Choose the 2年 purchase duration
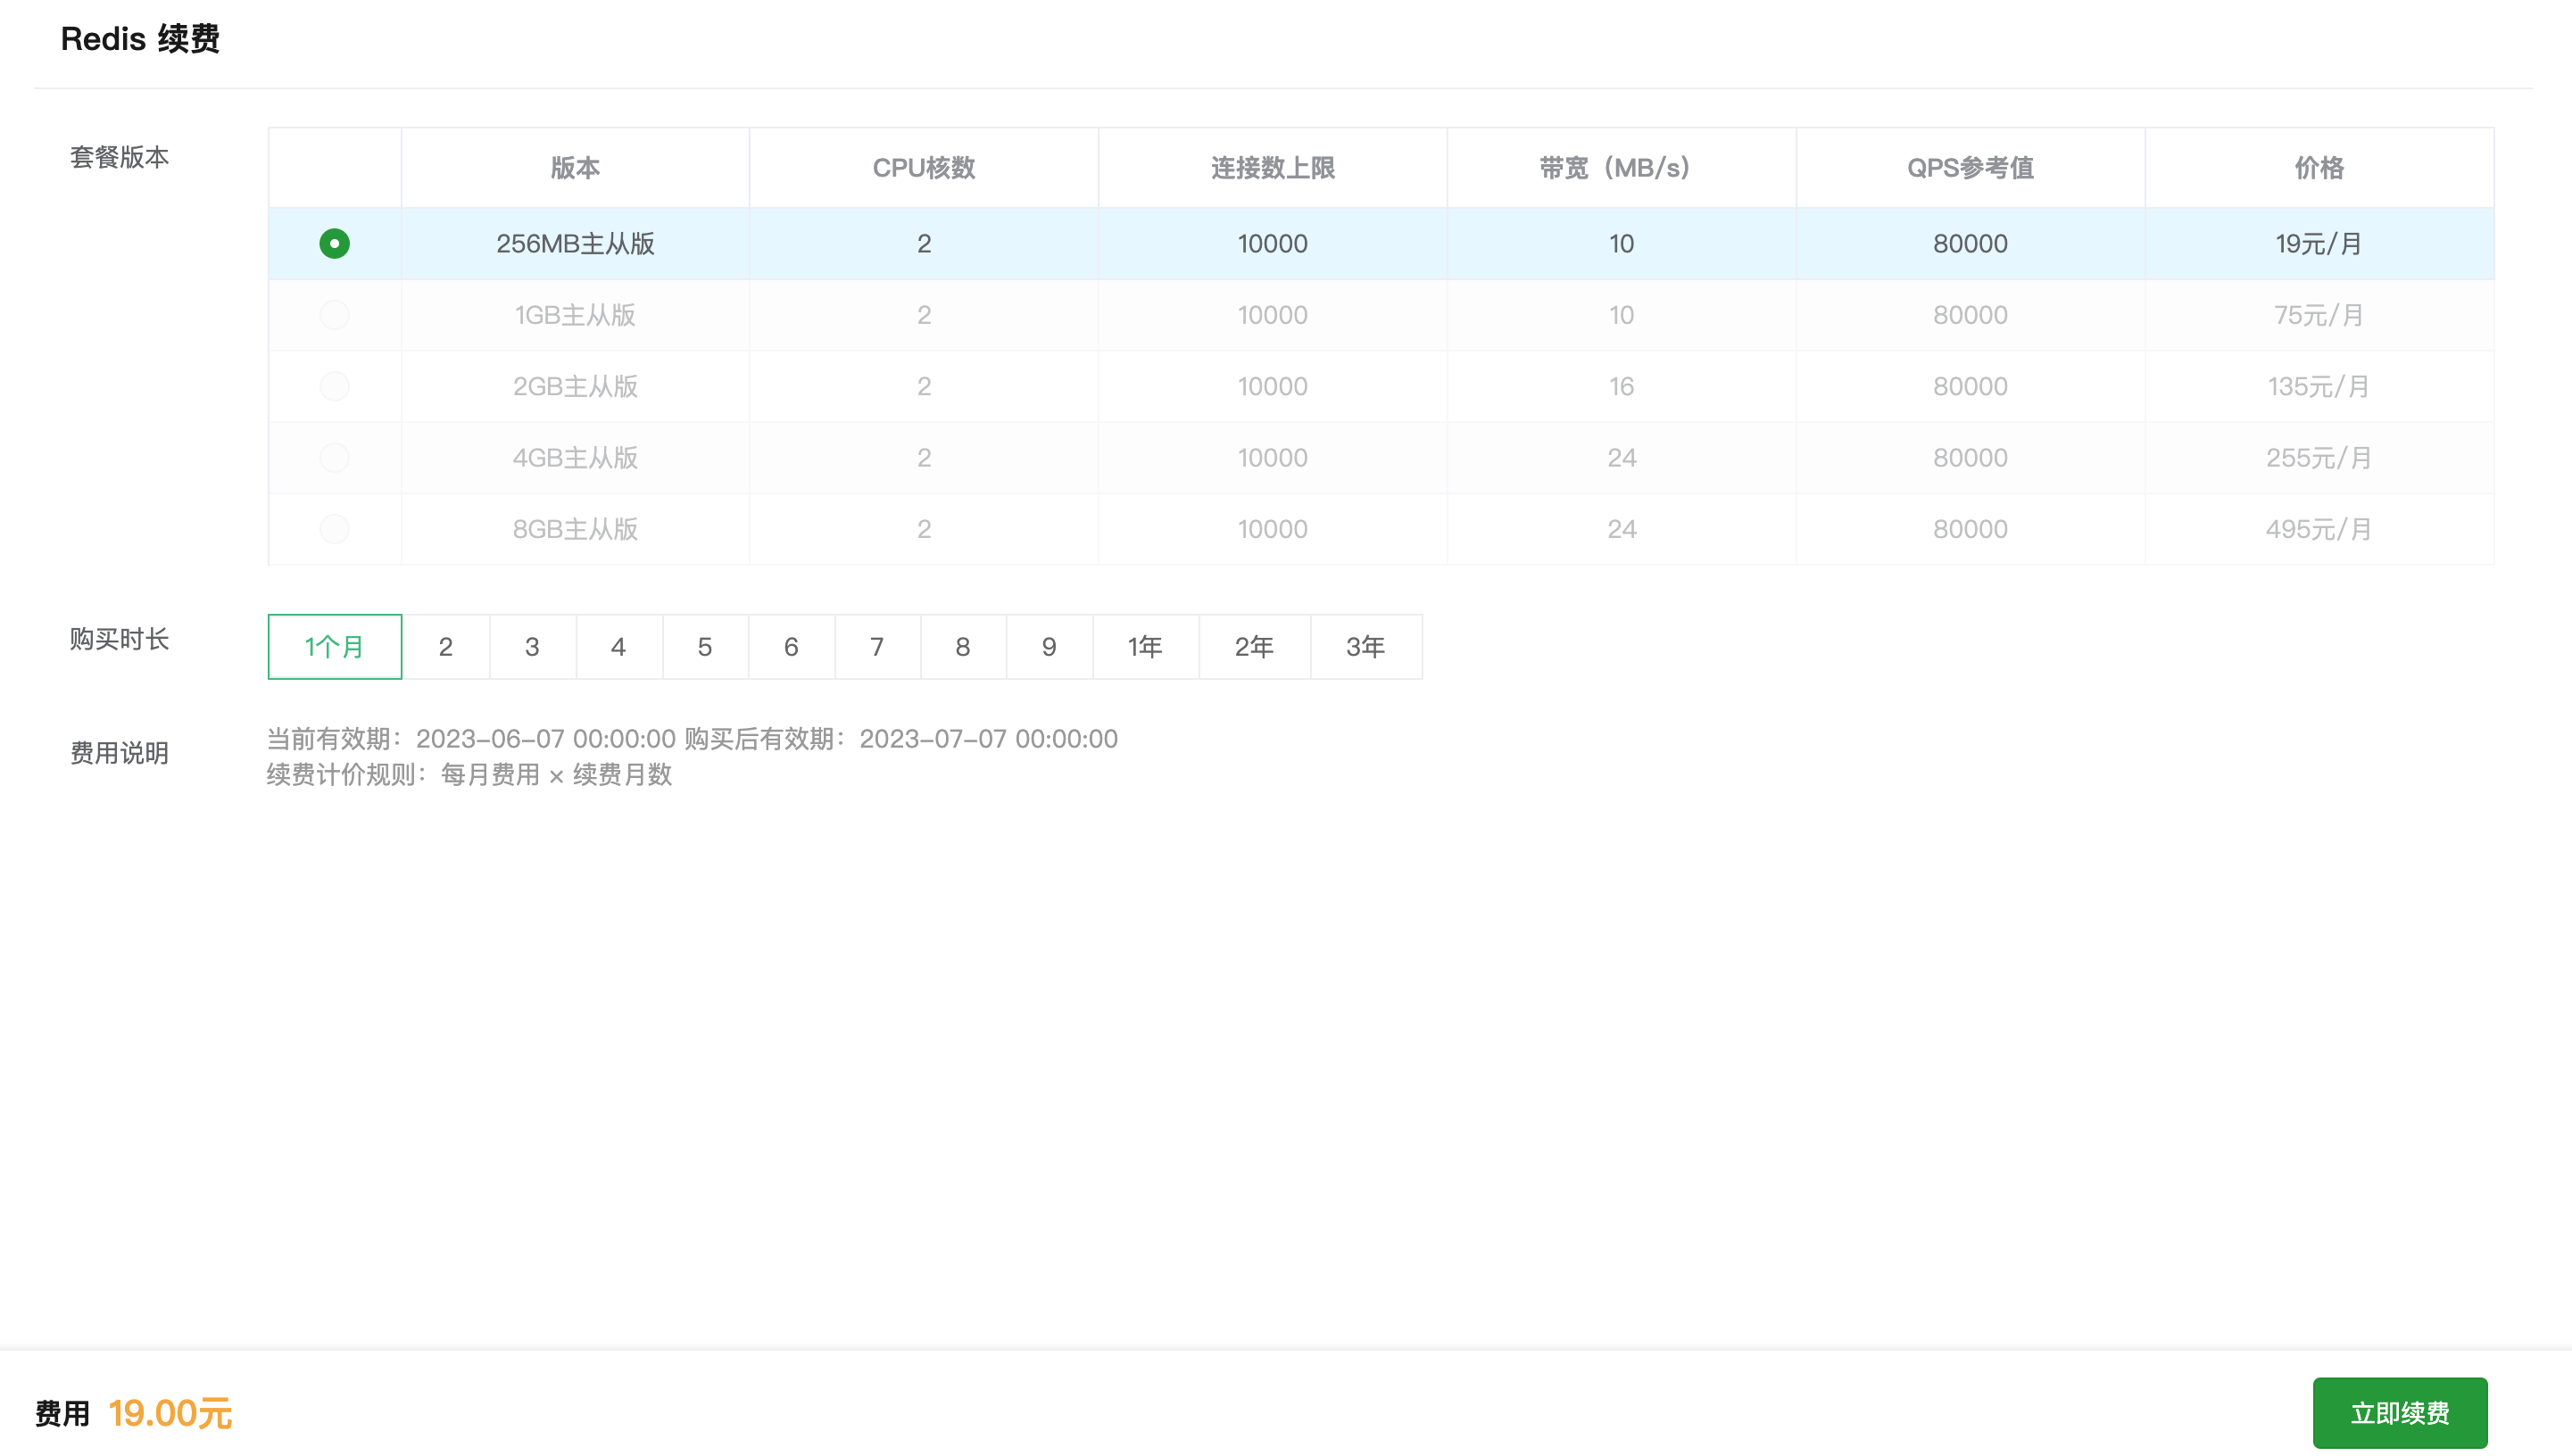This screenshot has width=2572, height=1456. point(1254,647)
